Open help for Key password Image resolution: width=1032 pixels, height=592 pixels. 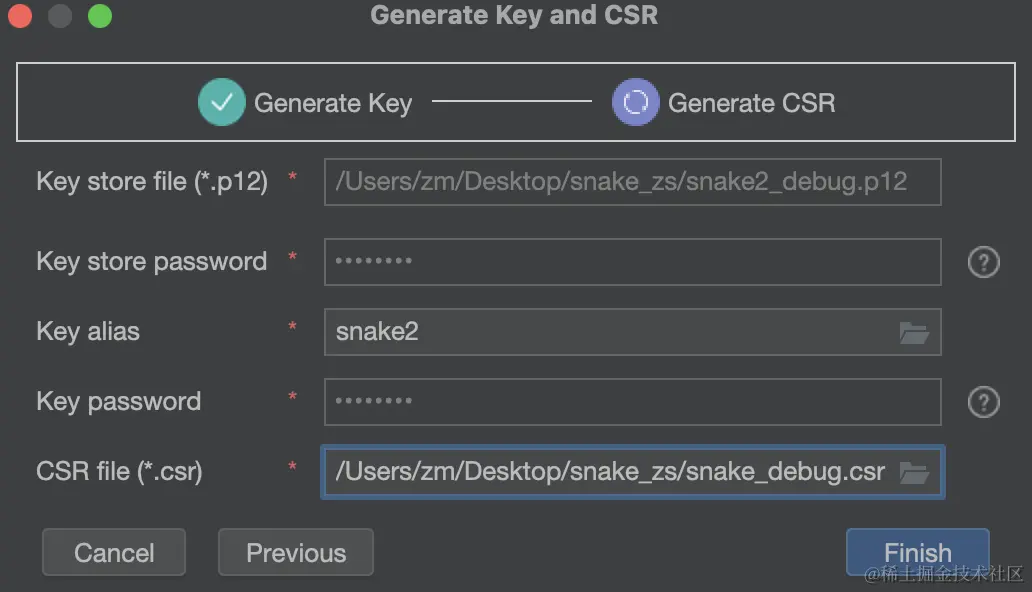tap(983, 402)
